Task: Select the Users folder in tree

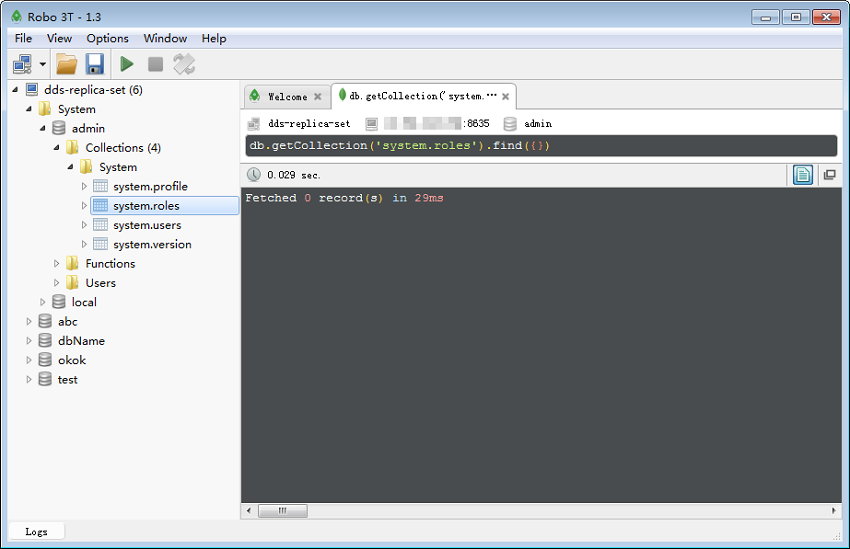Action: tap(100, 283)
